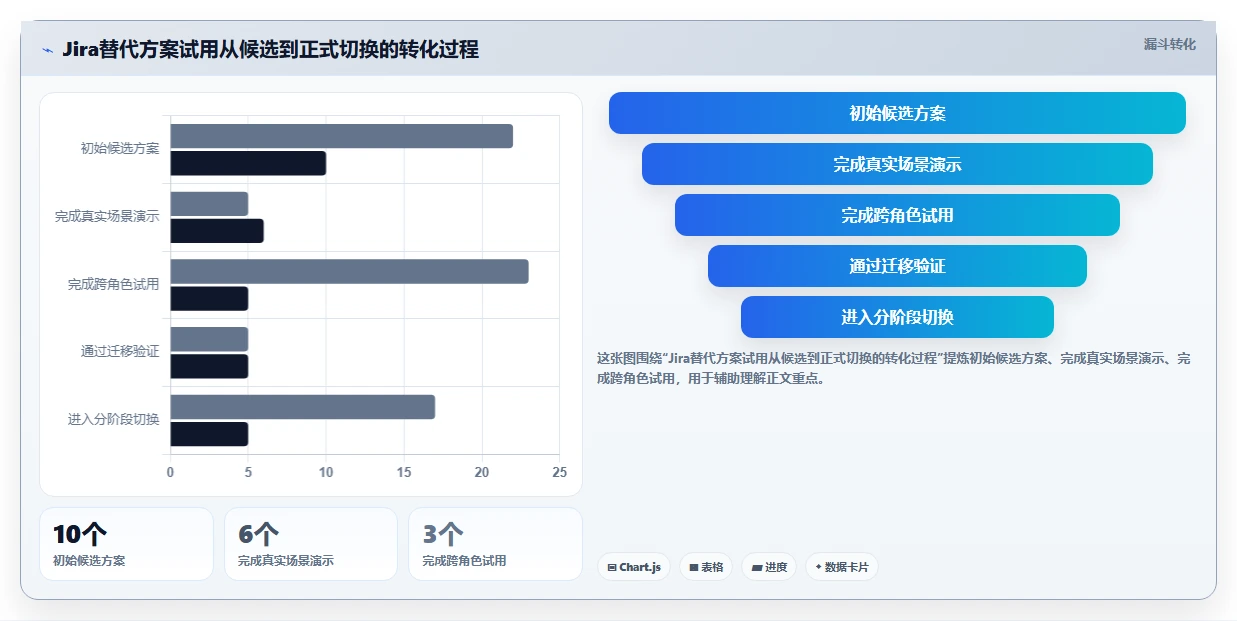Click the dark bar for 通过迁移验证

pyautogui.click(x=209, y=366)
